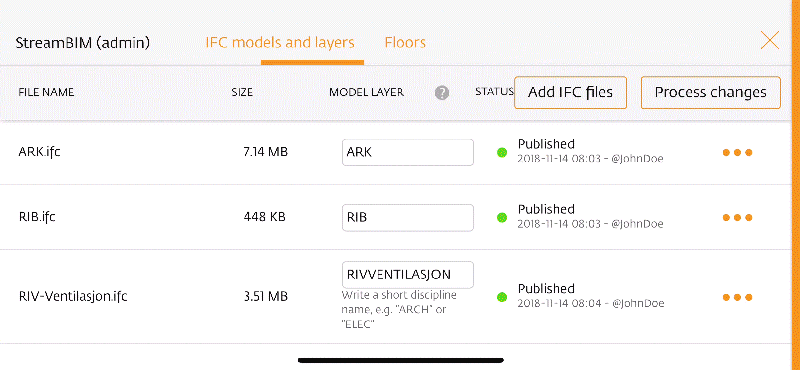Open the three-dot menu for ARK.ifc
Image resolution: width=800 pixels, height=370 pixels.
pos(737,152)
